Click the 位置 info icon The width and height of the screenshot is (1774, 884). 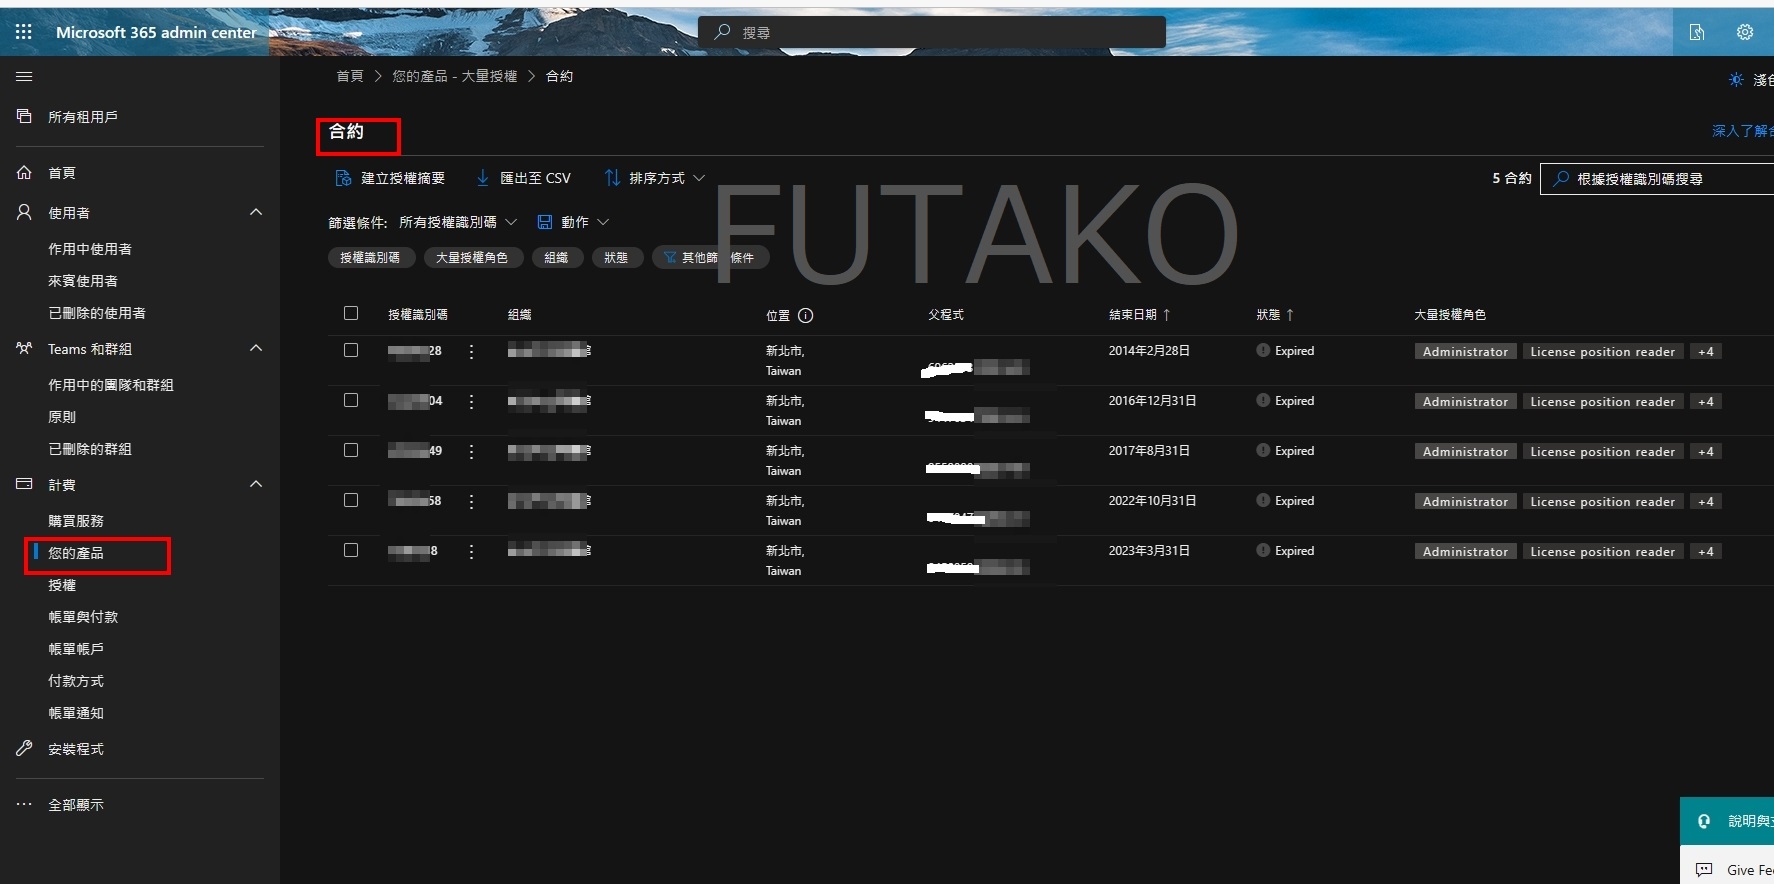tap(805, 315)
